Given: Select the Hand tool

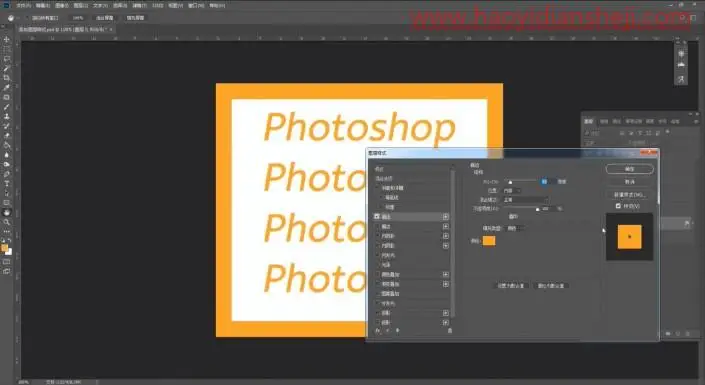Looking at the screenshot, I should tap(7, 212).
